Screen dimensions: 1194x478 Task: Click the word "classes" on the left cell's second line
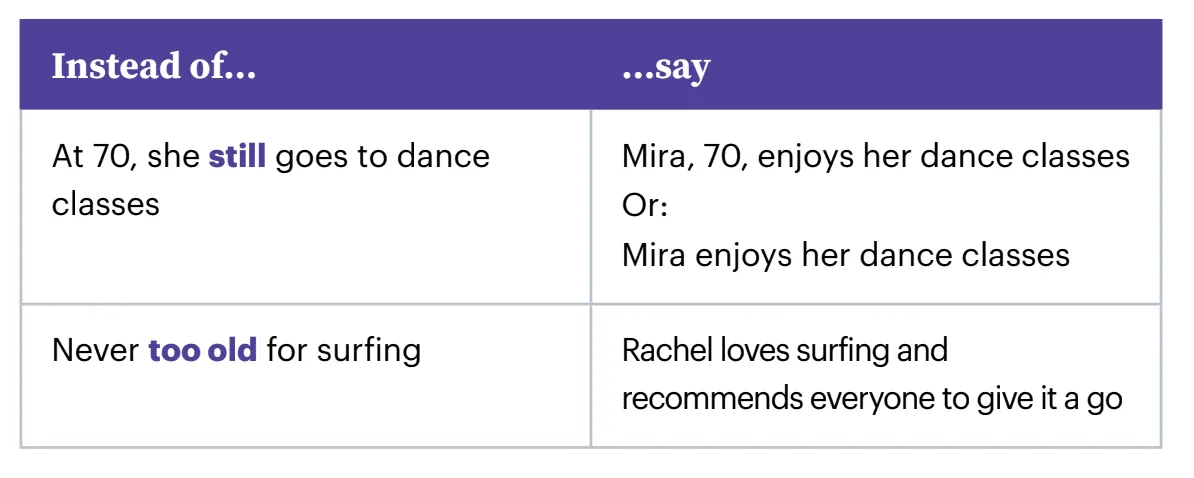pos(106,204)
